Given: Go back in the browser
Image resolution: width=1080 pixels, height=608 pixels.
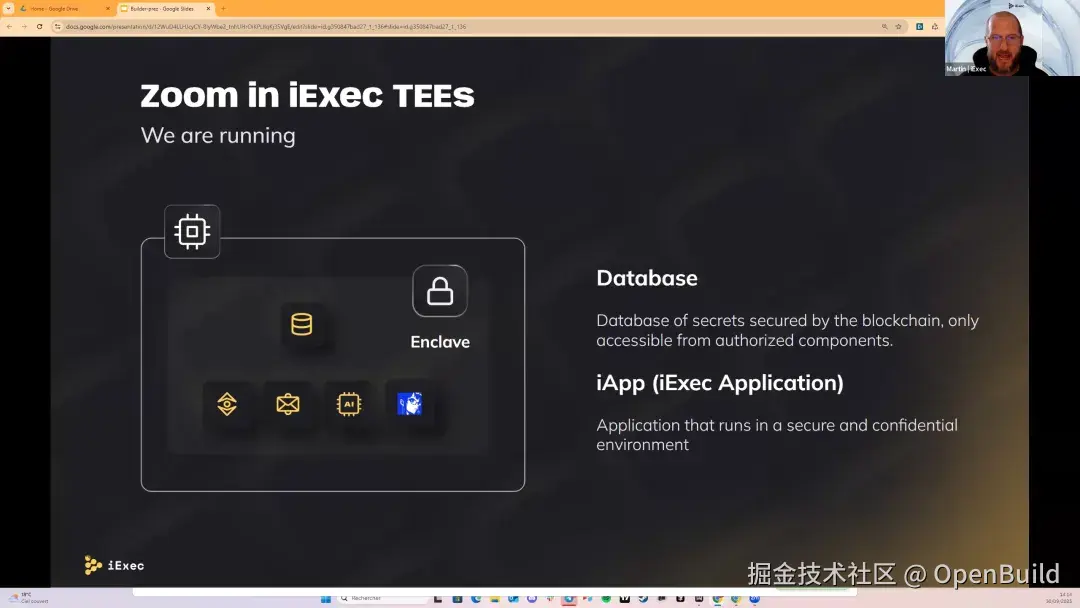Looking at the screenshot, I should pyautogui.click(x=10, y=27).
